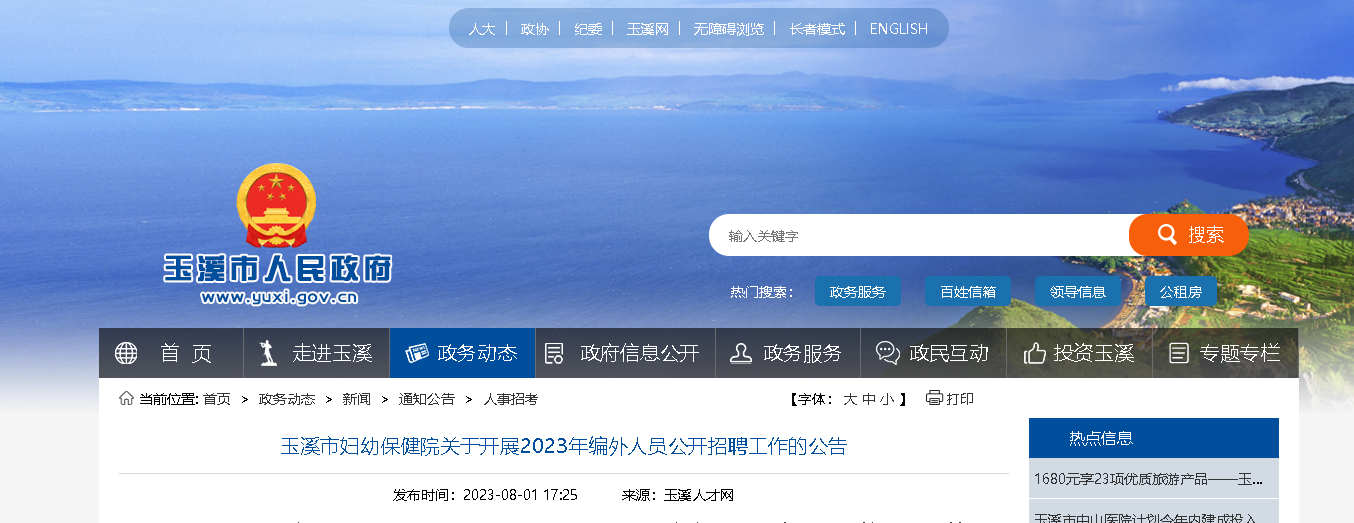Click the chat bubbles icon beside 政民互动

pyautogui.click(x=888, y=353)
